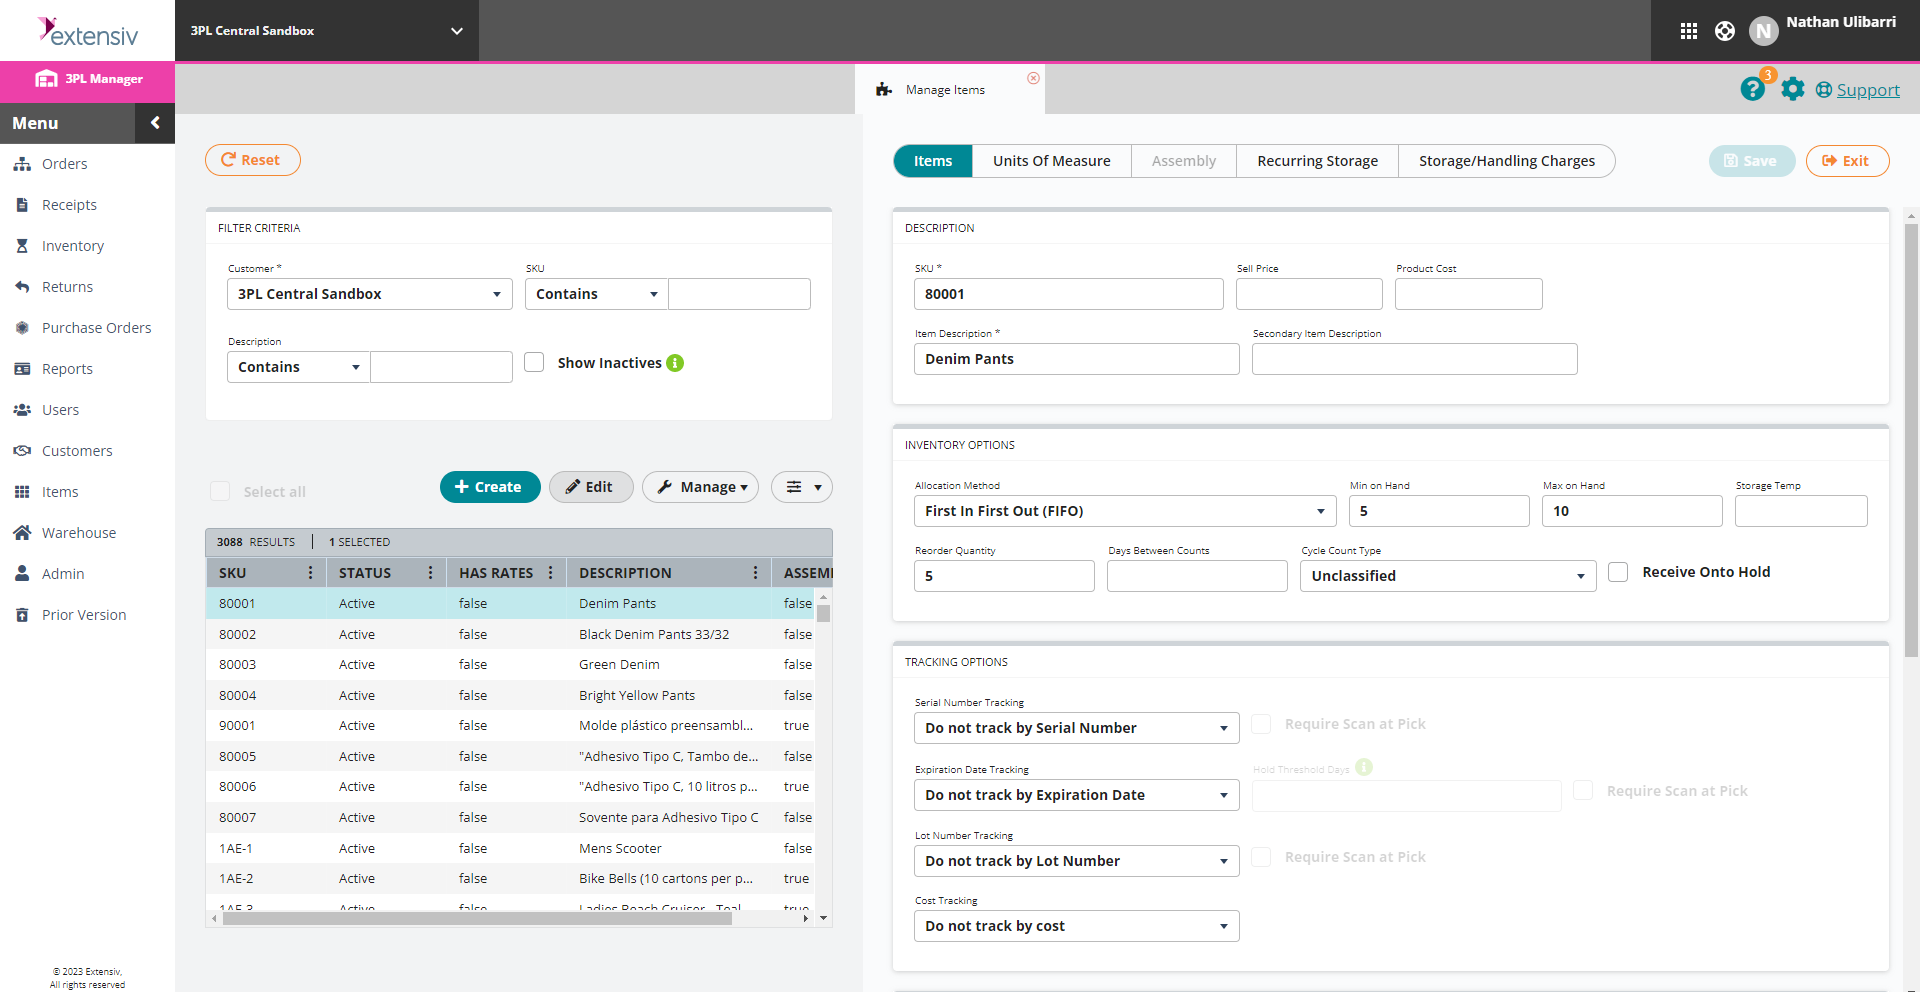Enable the Show Inactives checkbox

coord(535,362)
